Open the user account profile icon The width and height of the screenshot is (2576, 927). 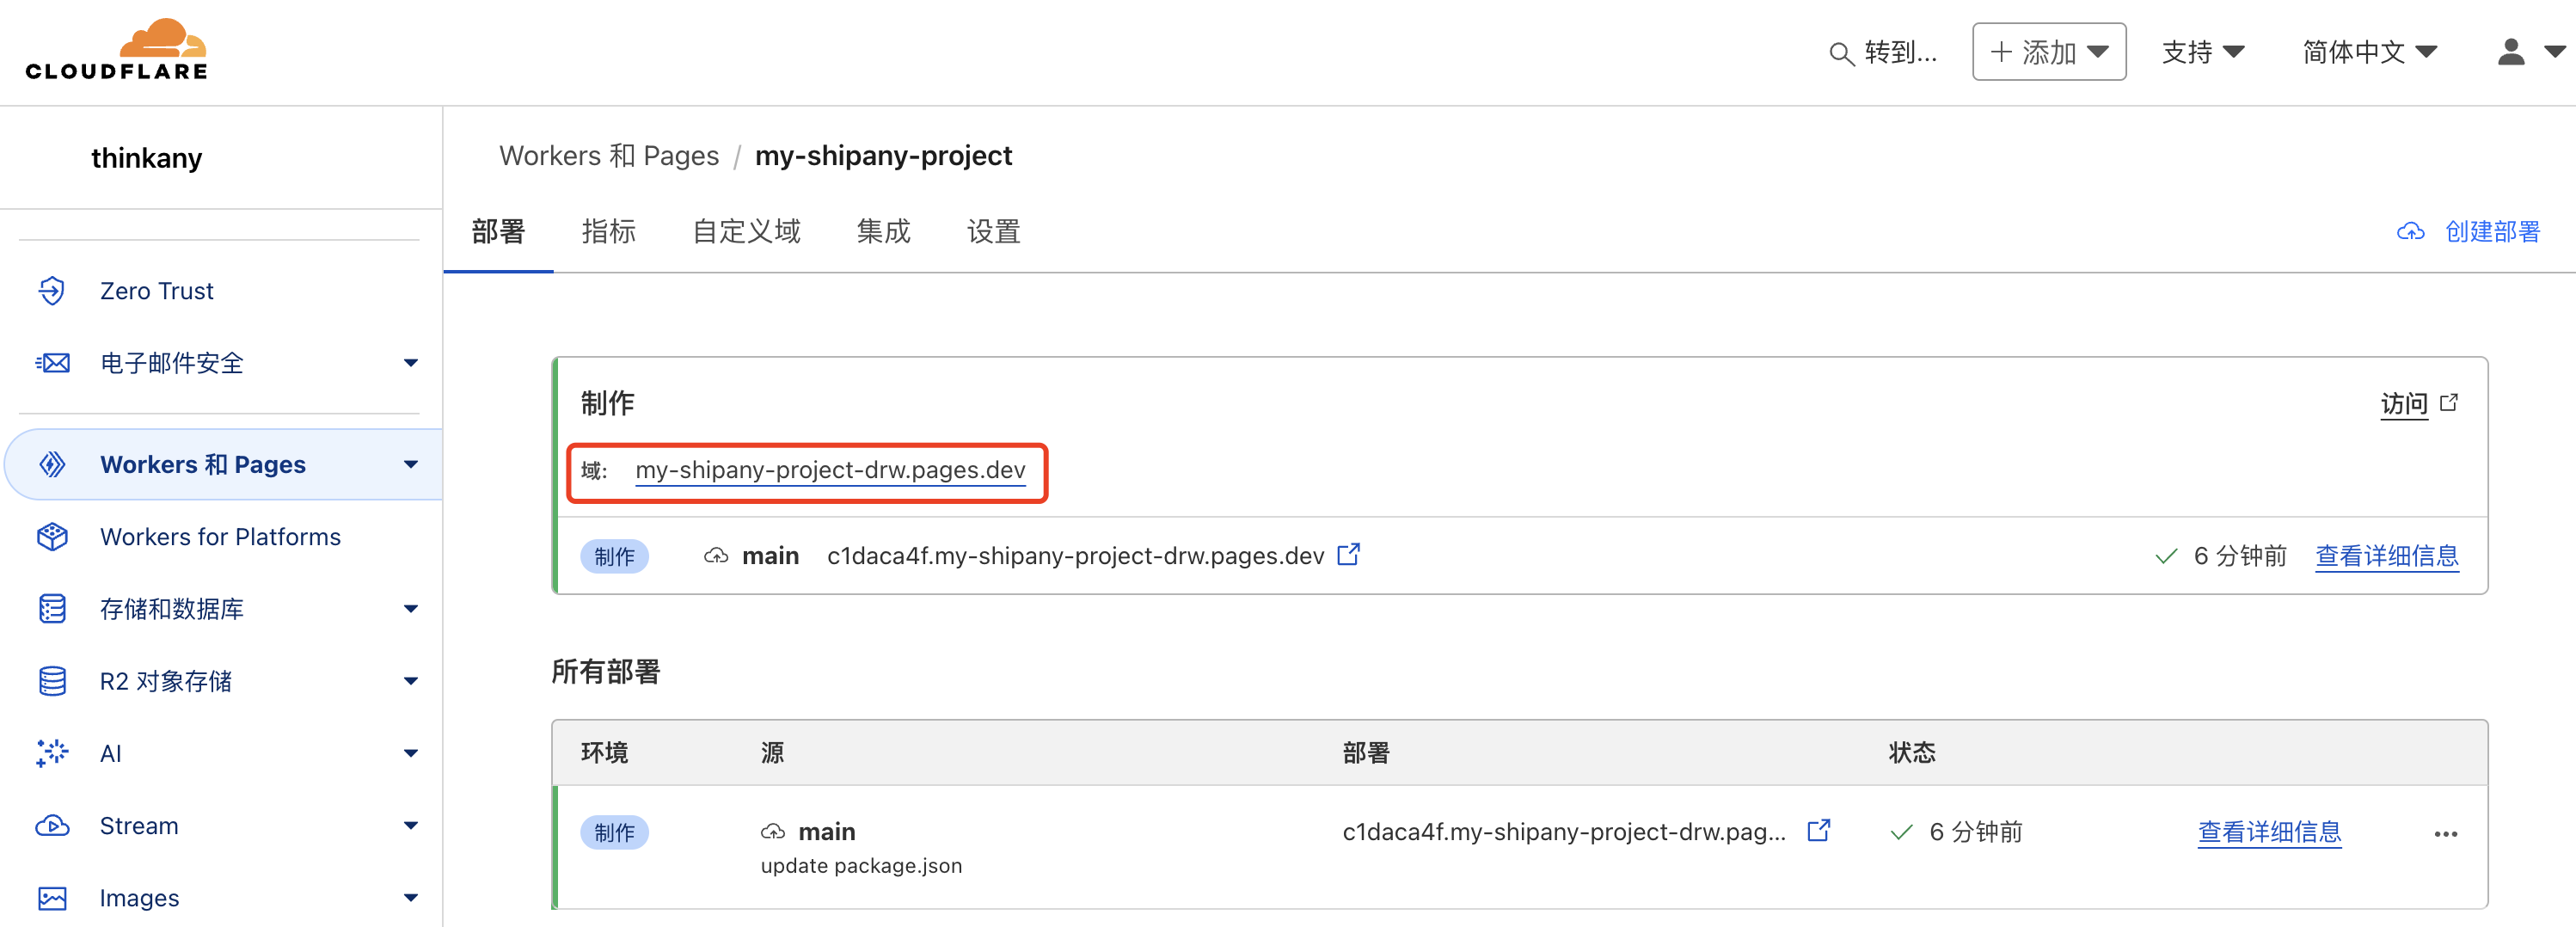pyautogui.click(x=2511, y=52)
